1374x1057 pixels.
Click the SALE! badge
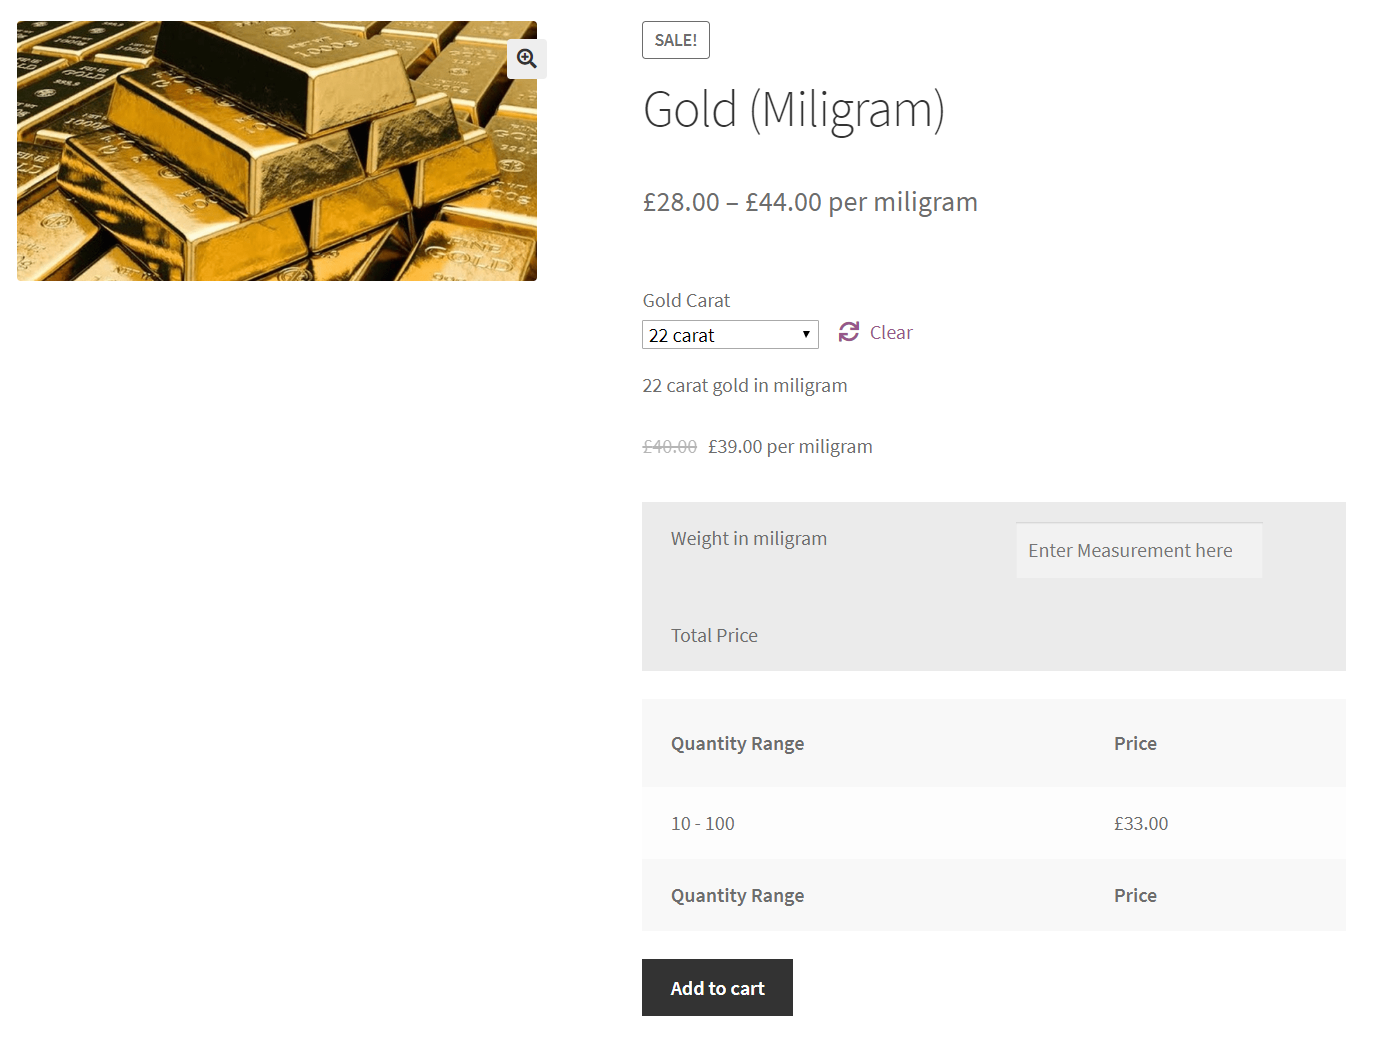point(676,40)
